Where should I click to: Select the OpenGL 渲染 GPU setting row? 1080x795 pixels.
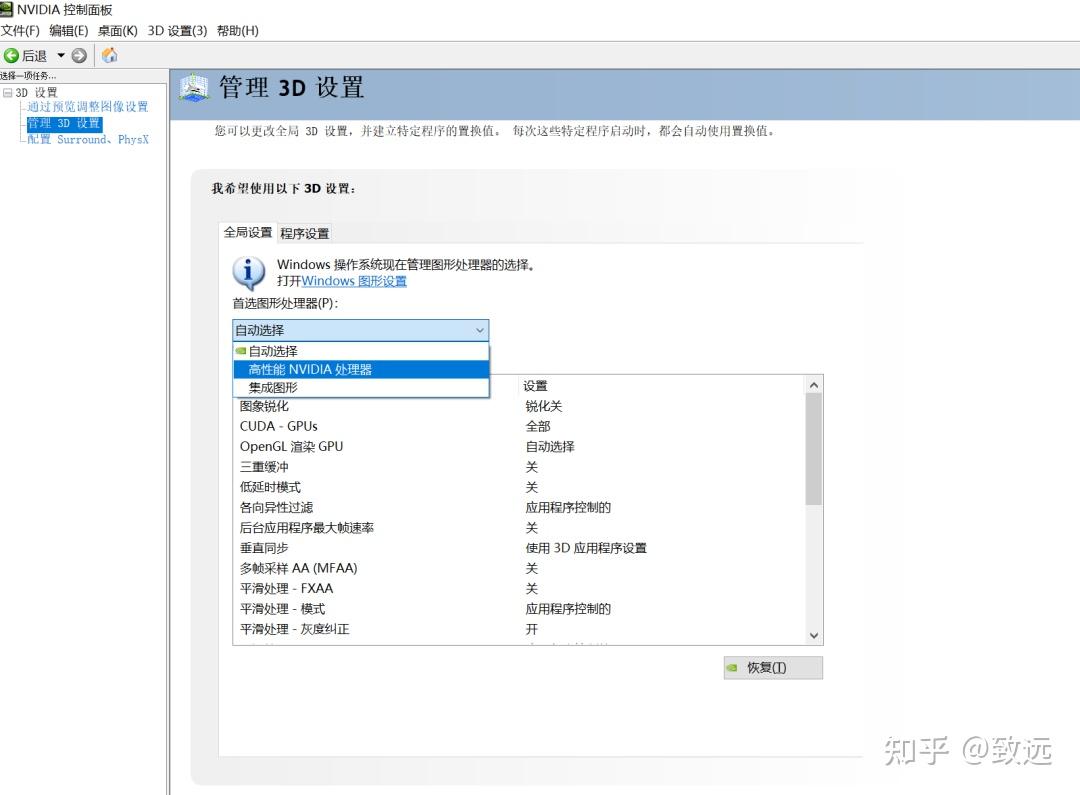pos(519,446)
